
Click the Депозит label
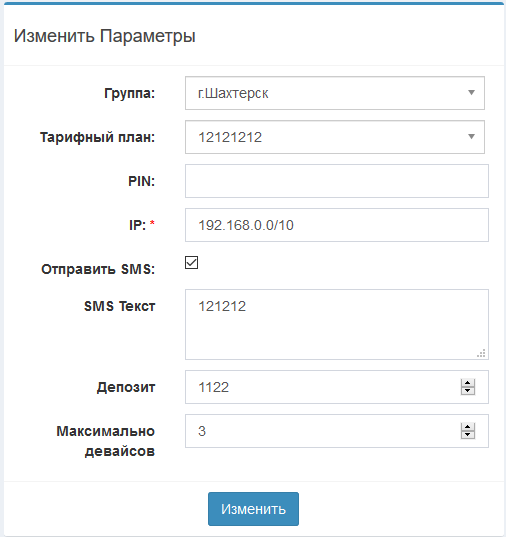click(x=126, y=387)
